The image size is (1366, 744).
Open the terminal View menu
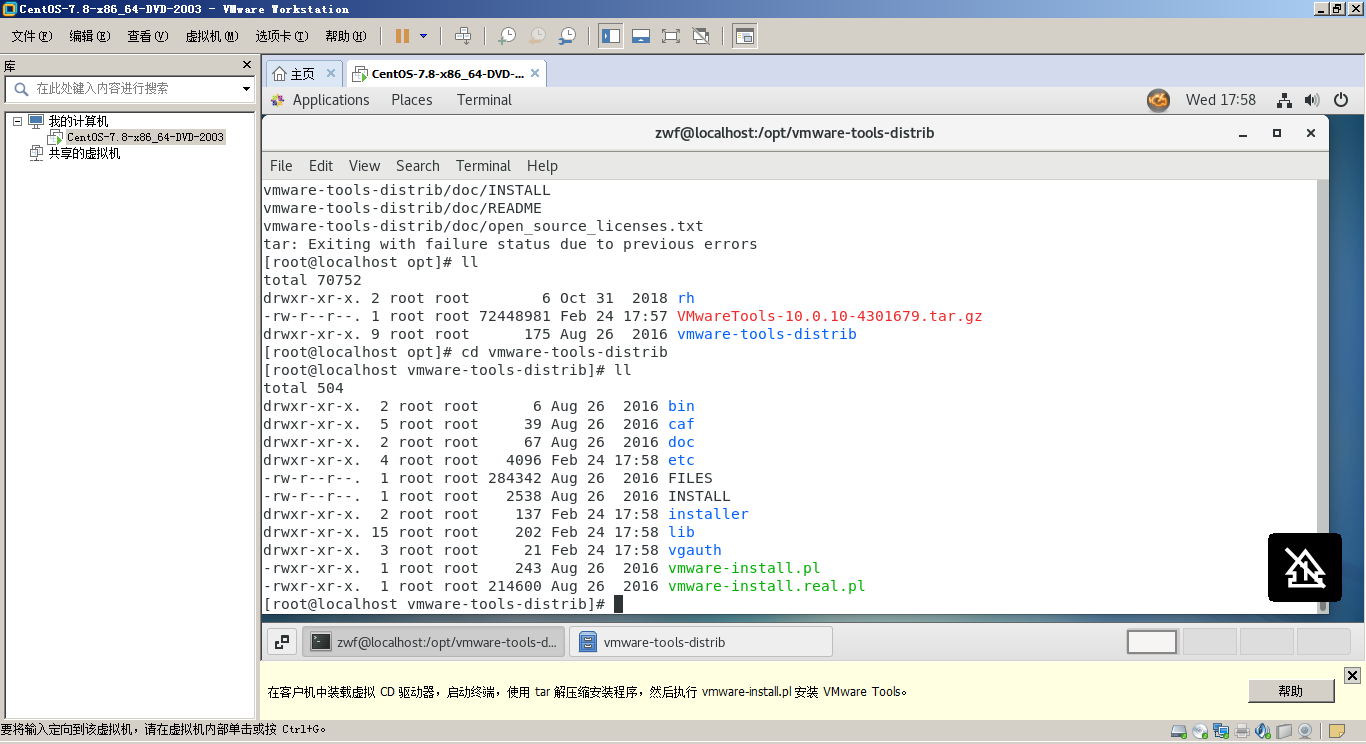pyautogui.click(x=364, y=166)
